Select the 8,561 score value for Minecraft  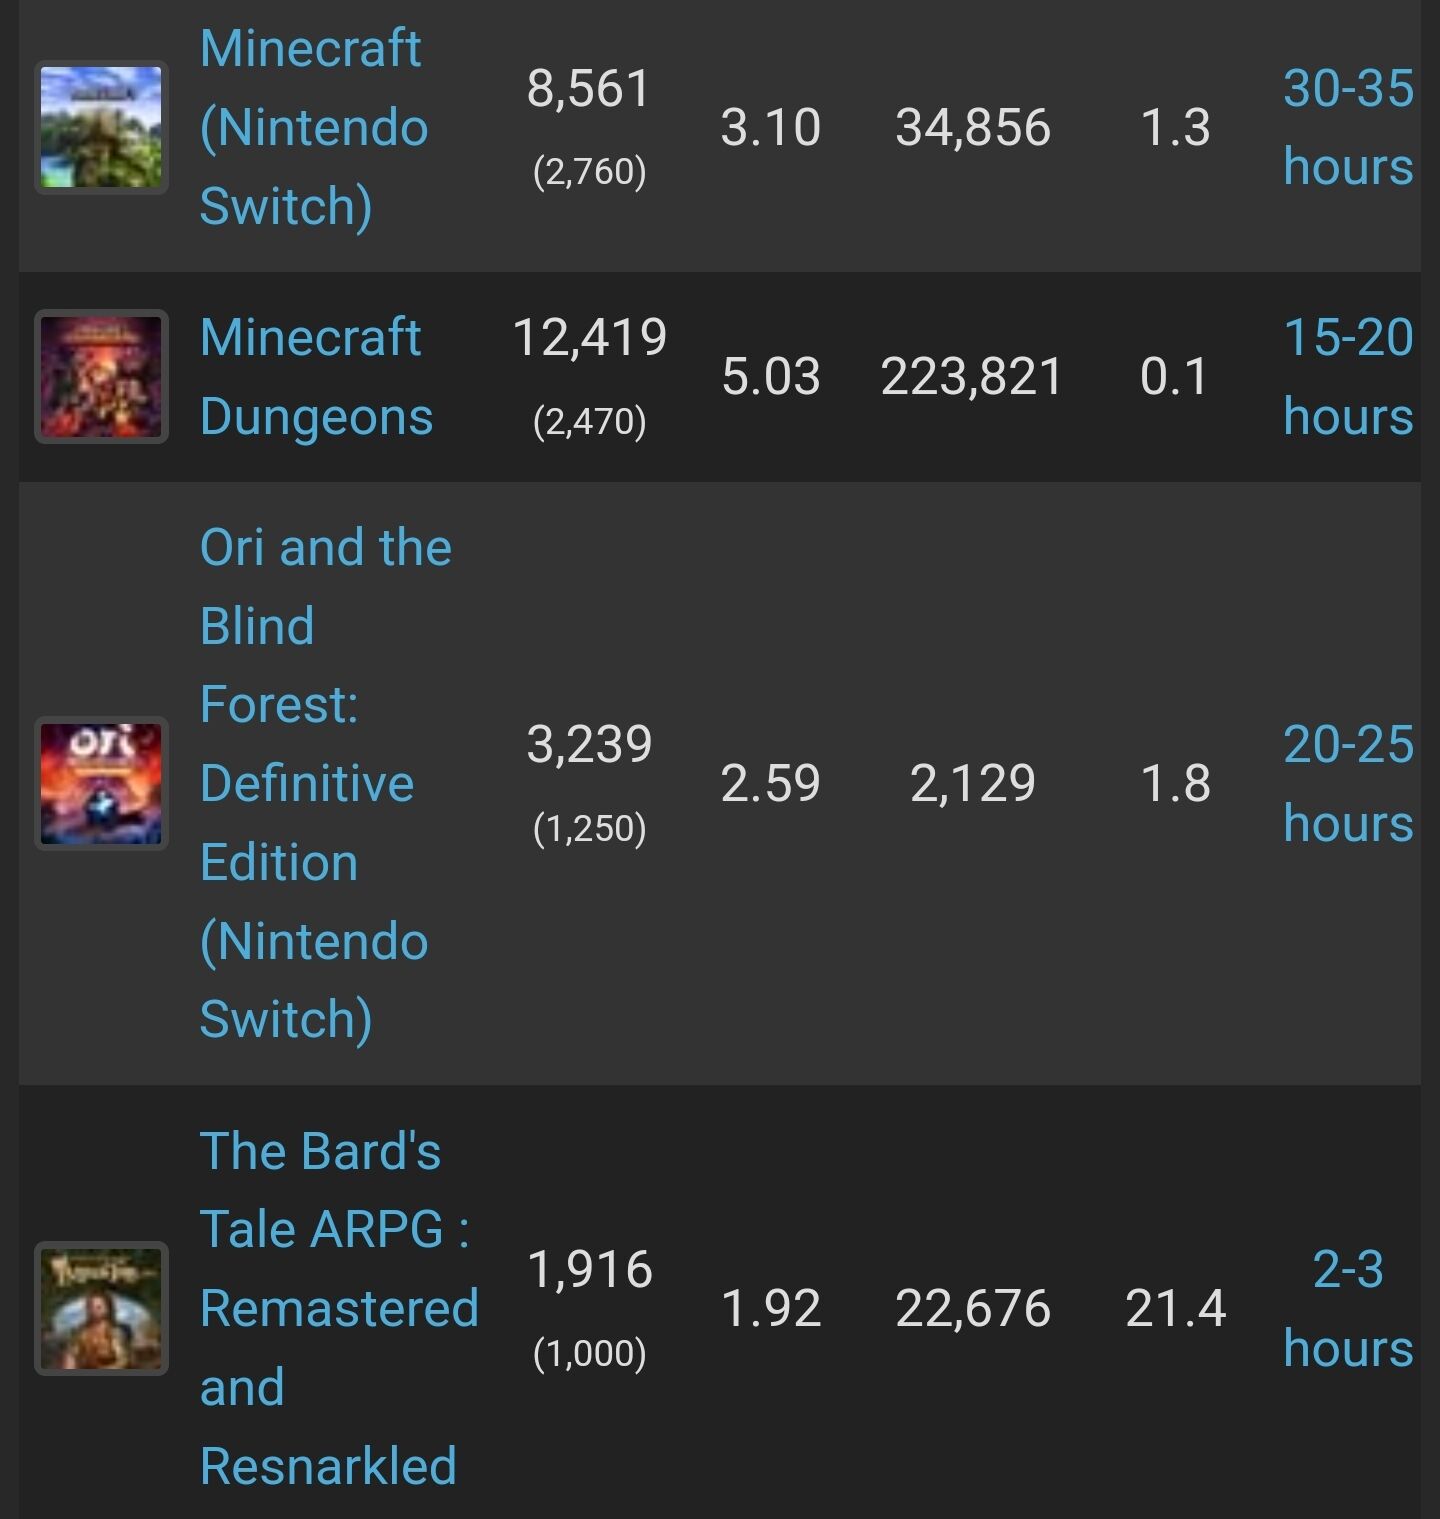pos(589,89)
